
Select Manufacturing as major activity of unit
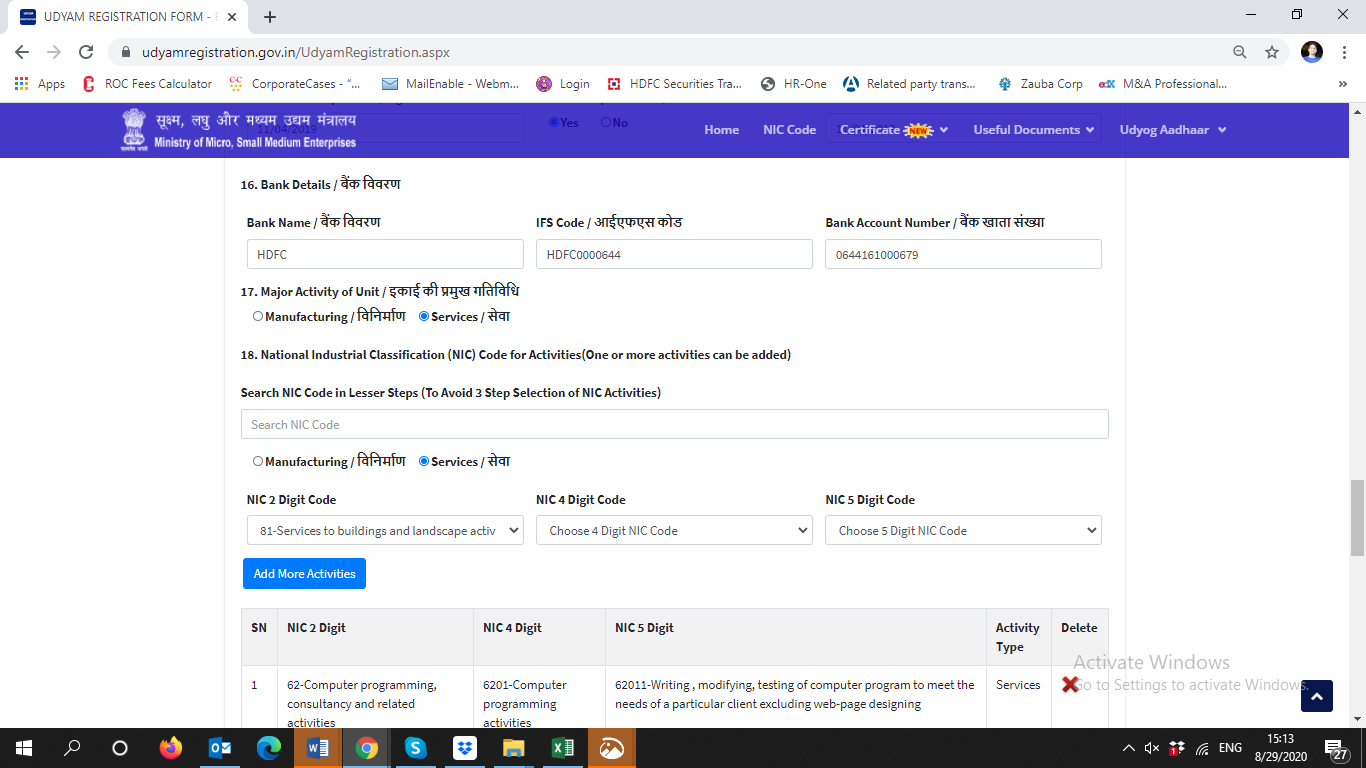click(x=258, y=317)
